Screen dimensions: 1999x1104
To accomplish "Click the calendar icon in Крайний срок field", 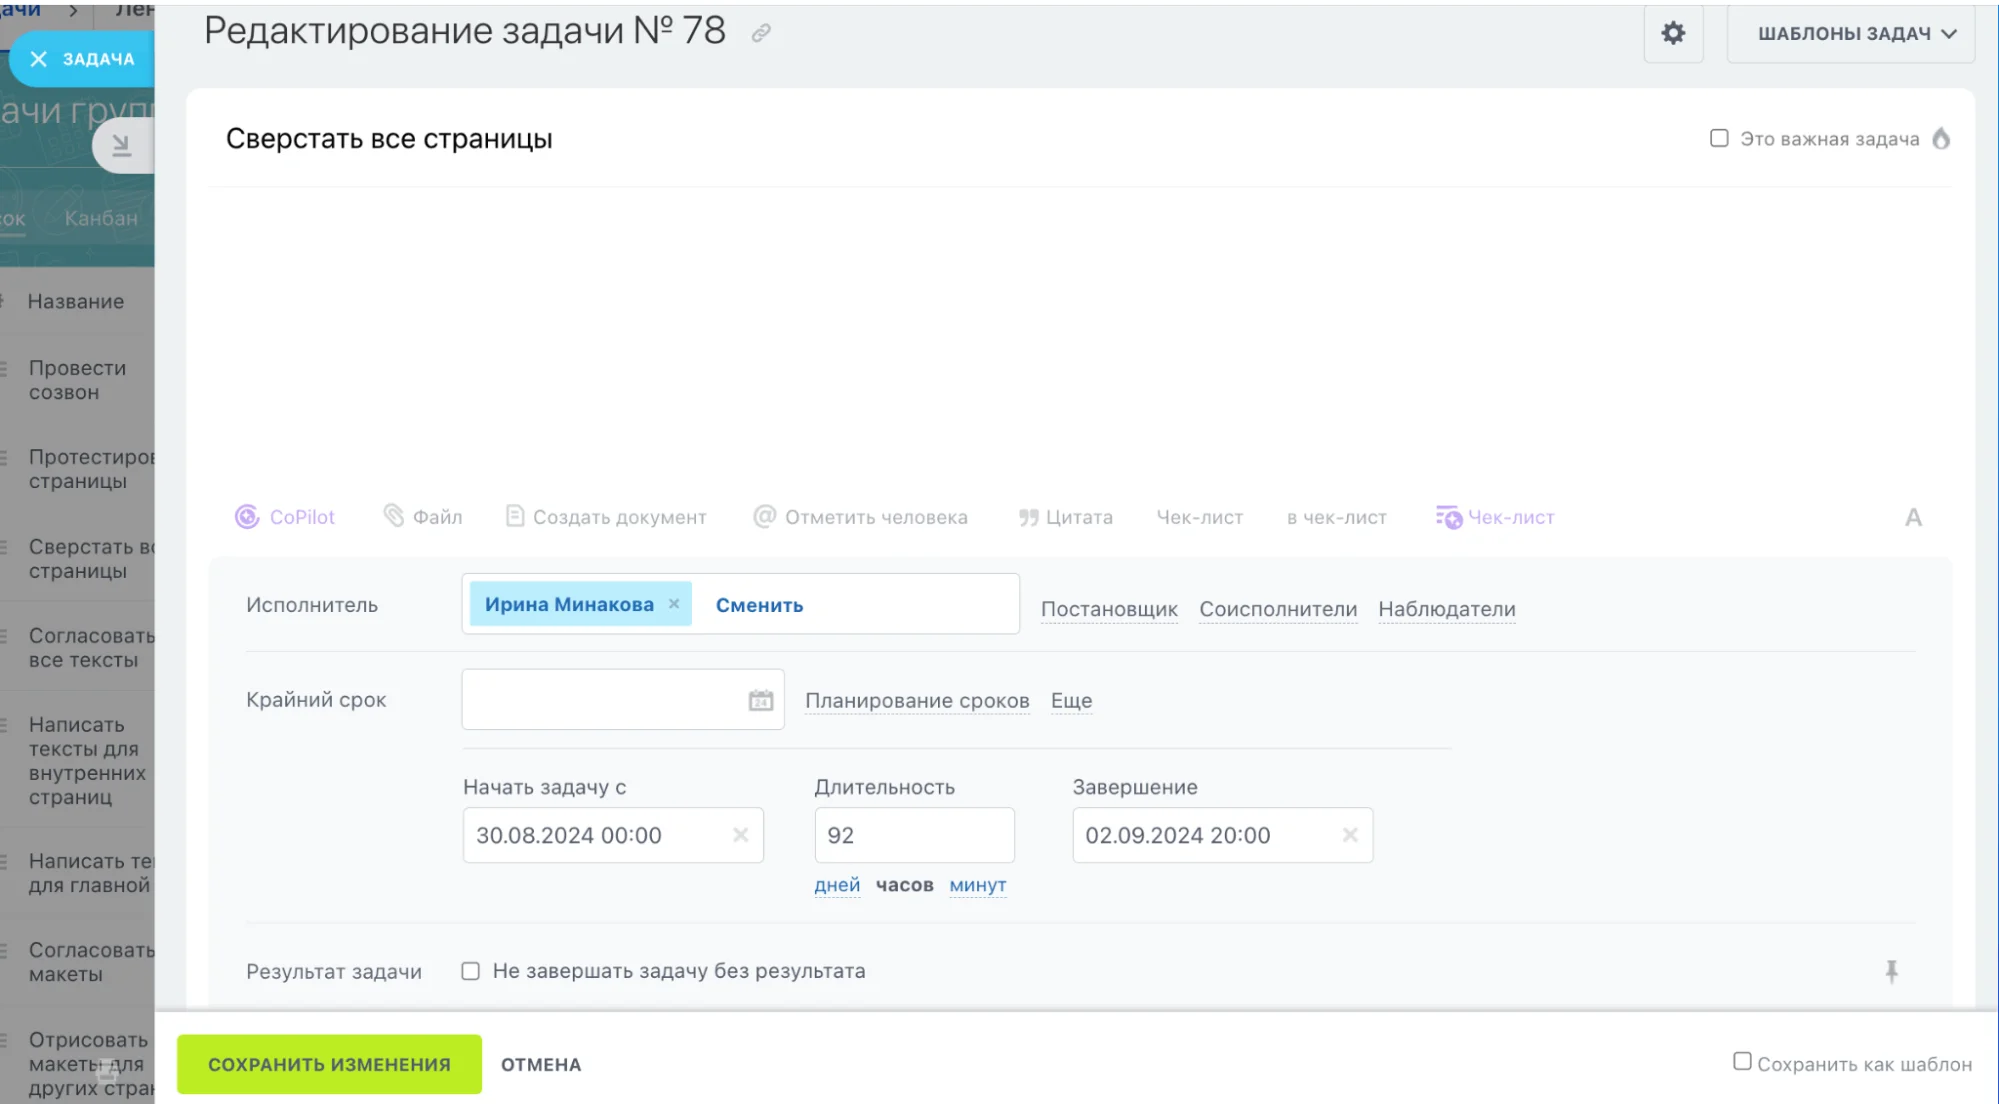I will [760, 699].
